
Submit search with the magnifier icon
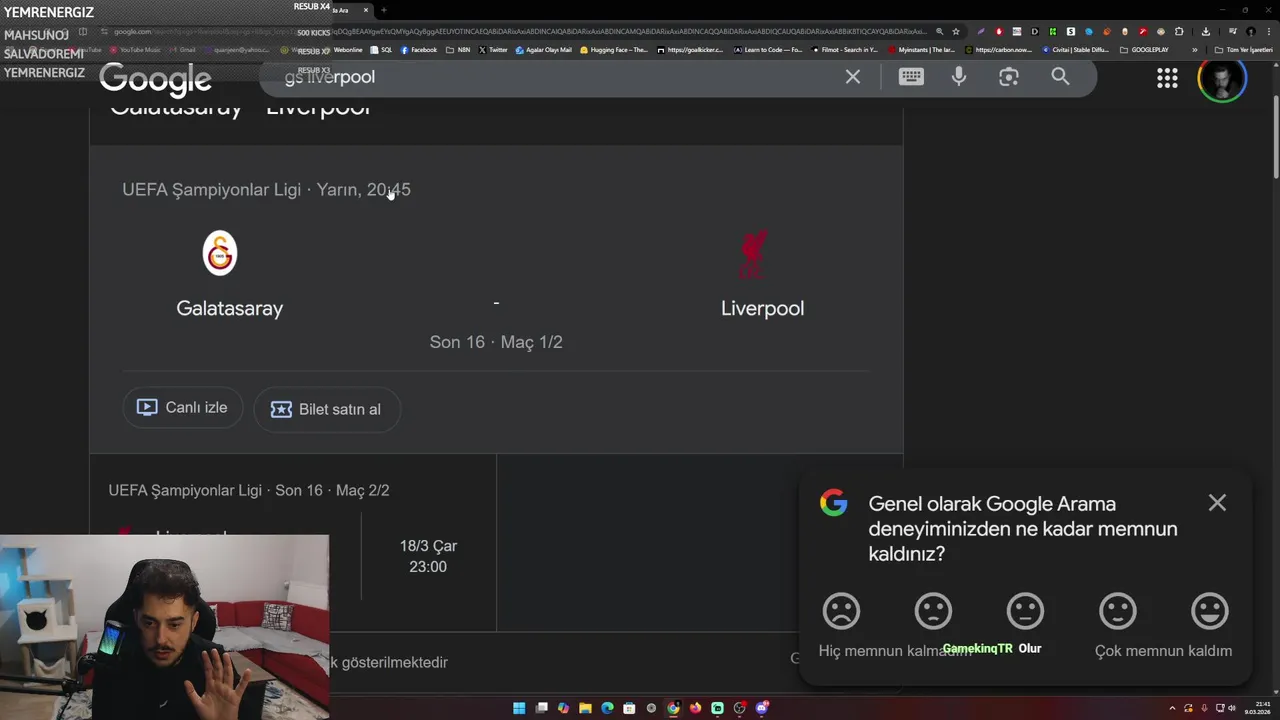point(1060,77)
